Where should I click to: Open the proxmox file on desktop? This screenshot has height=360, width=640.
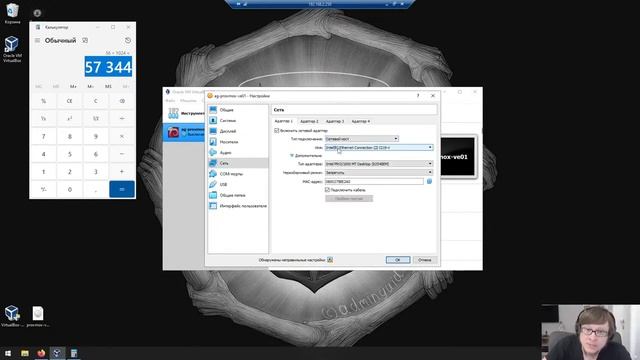pyautogui.click(x=38, y=317)
